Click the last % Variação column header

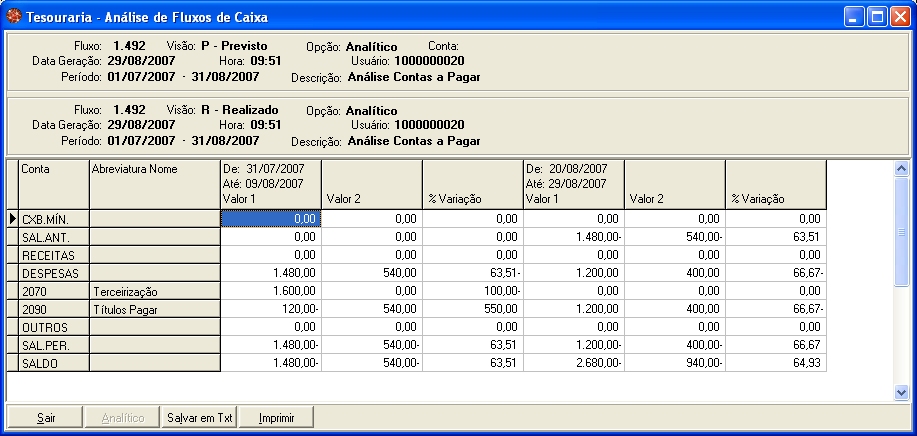pyautogui.click(x=776, y=185)
